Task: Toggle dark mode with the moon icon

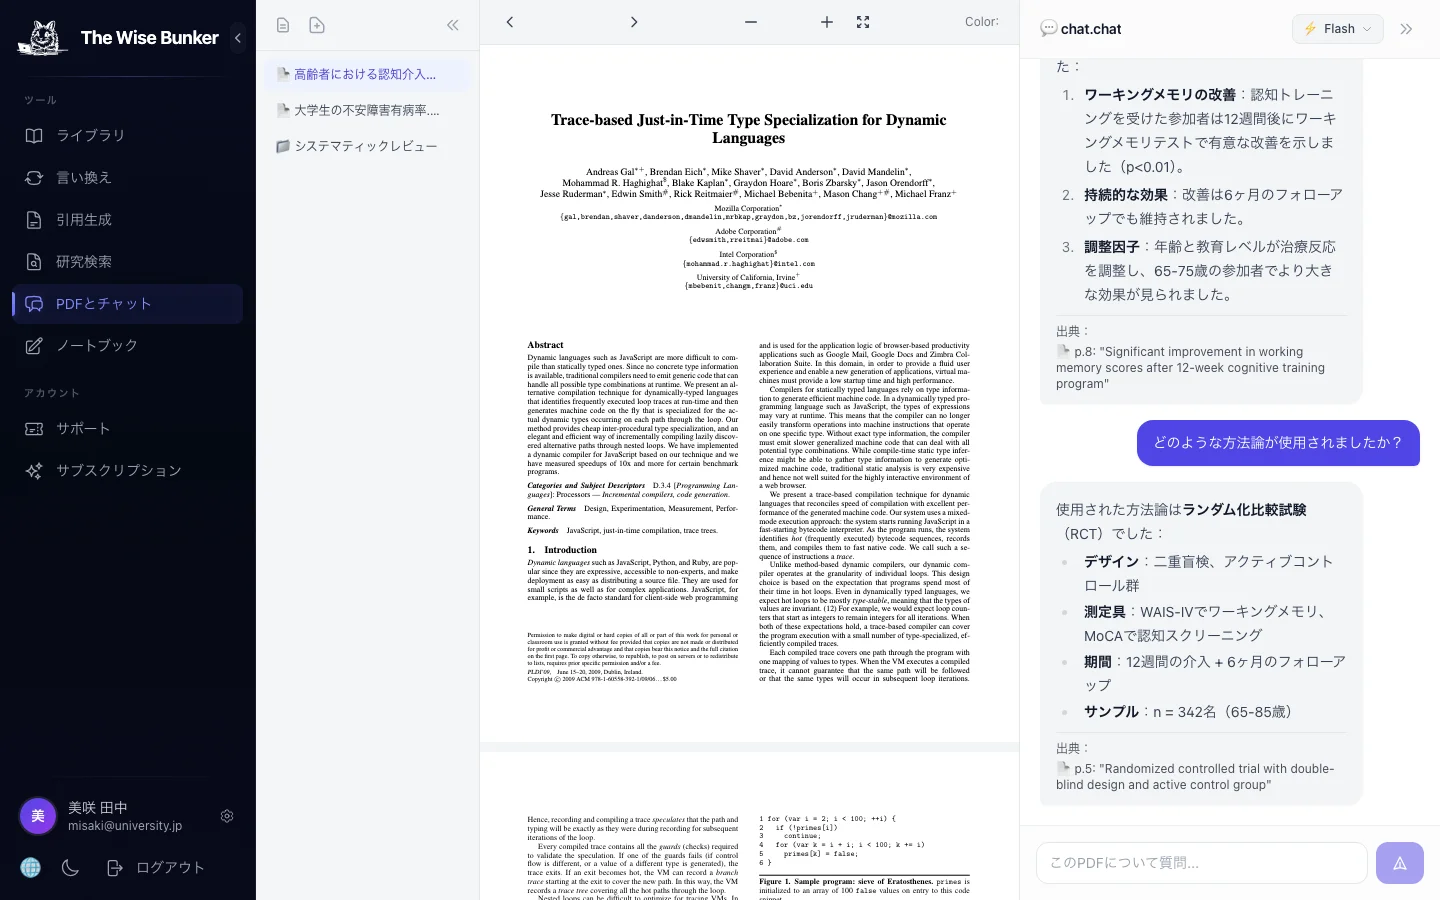Action: [x=69, y=867]
